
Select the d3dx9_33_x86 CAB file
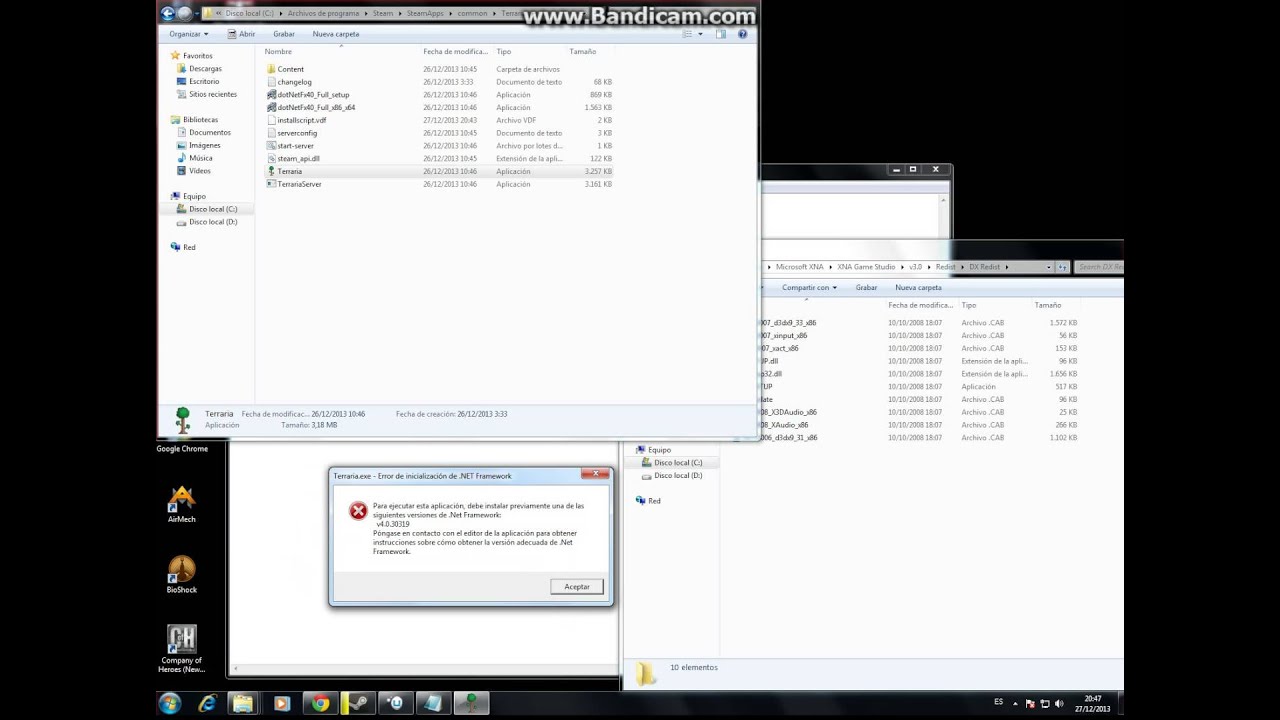(789, 323)
